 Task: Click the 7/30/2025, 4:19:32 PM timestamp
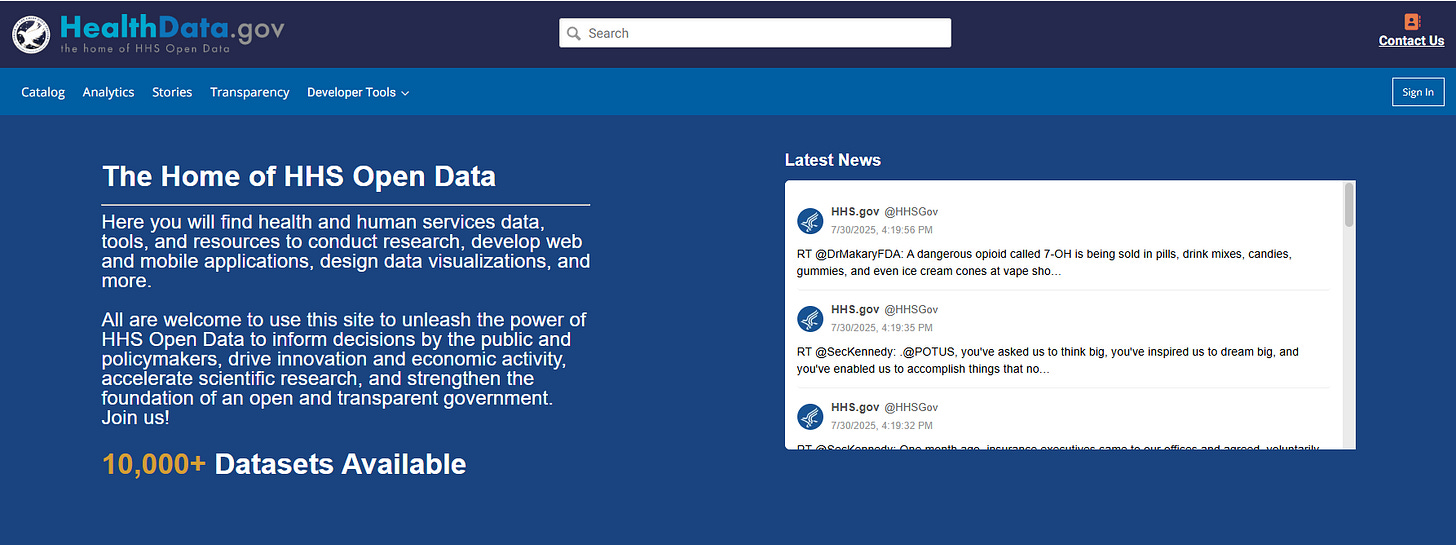pyautogui.click(x=882, y=426)
